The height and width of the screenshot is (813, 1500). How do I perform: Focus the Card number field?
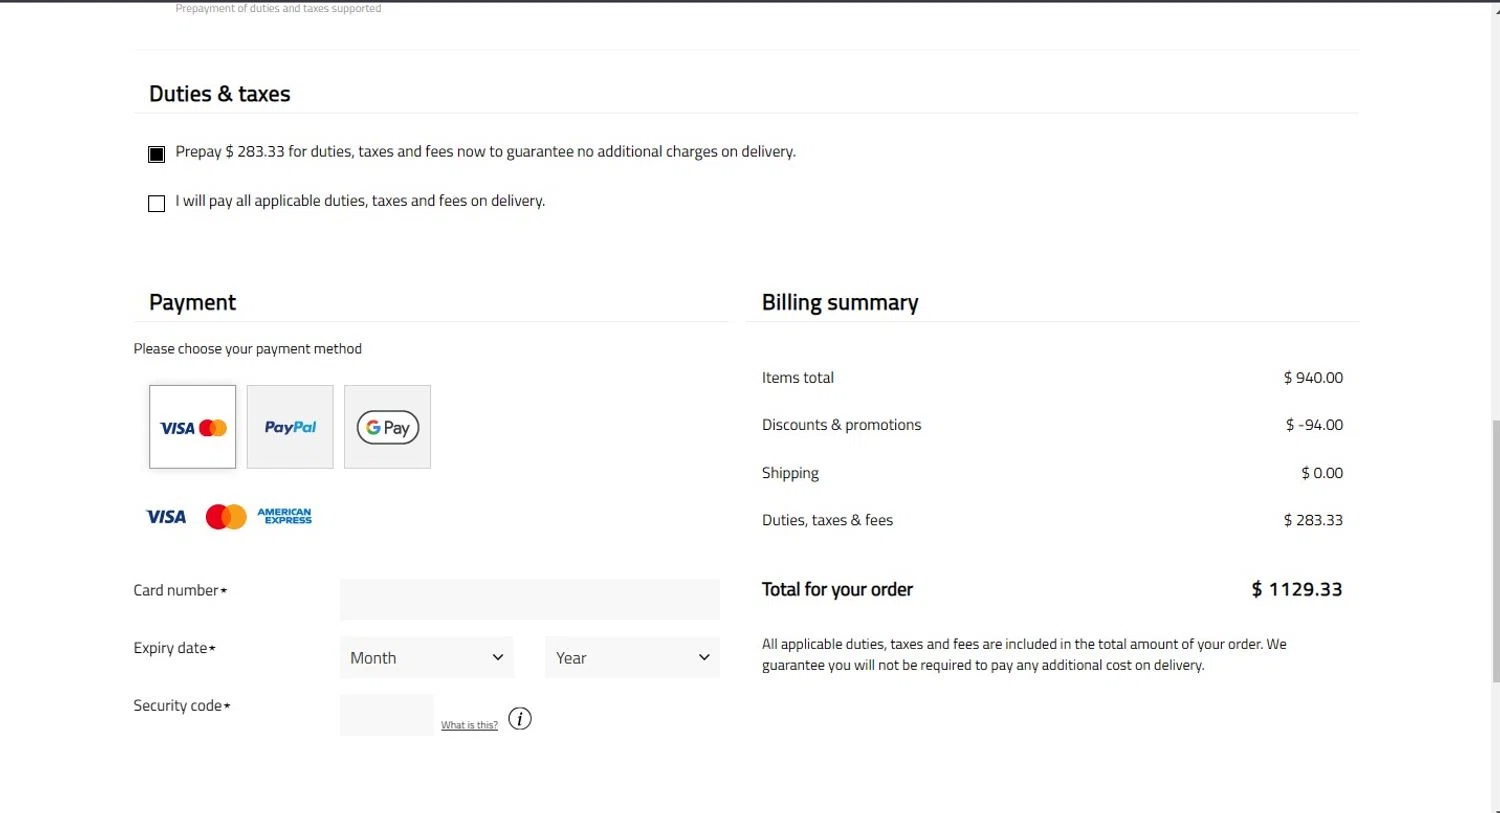(530, 599)
